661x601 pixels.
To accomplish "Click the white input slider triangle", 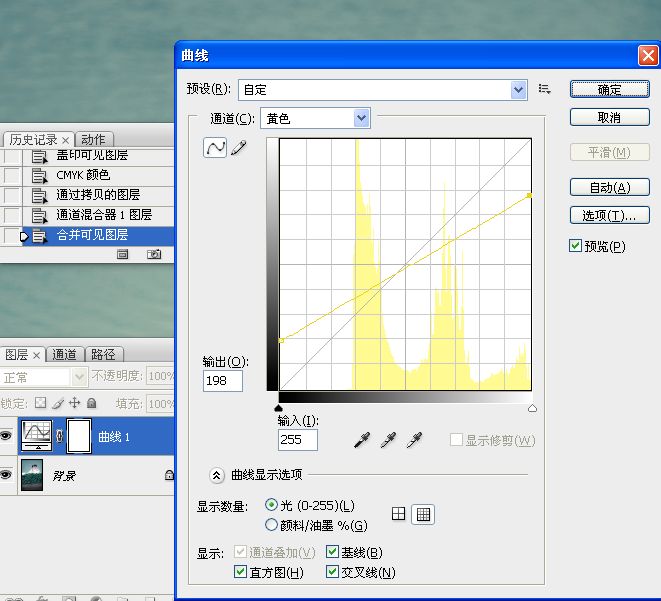I will [x=532, y=408].
